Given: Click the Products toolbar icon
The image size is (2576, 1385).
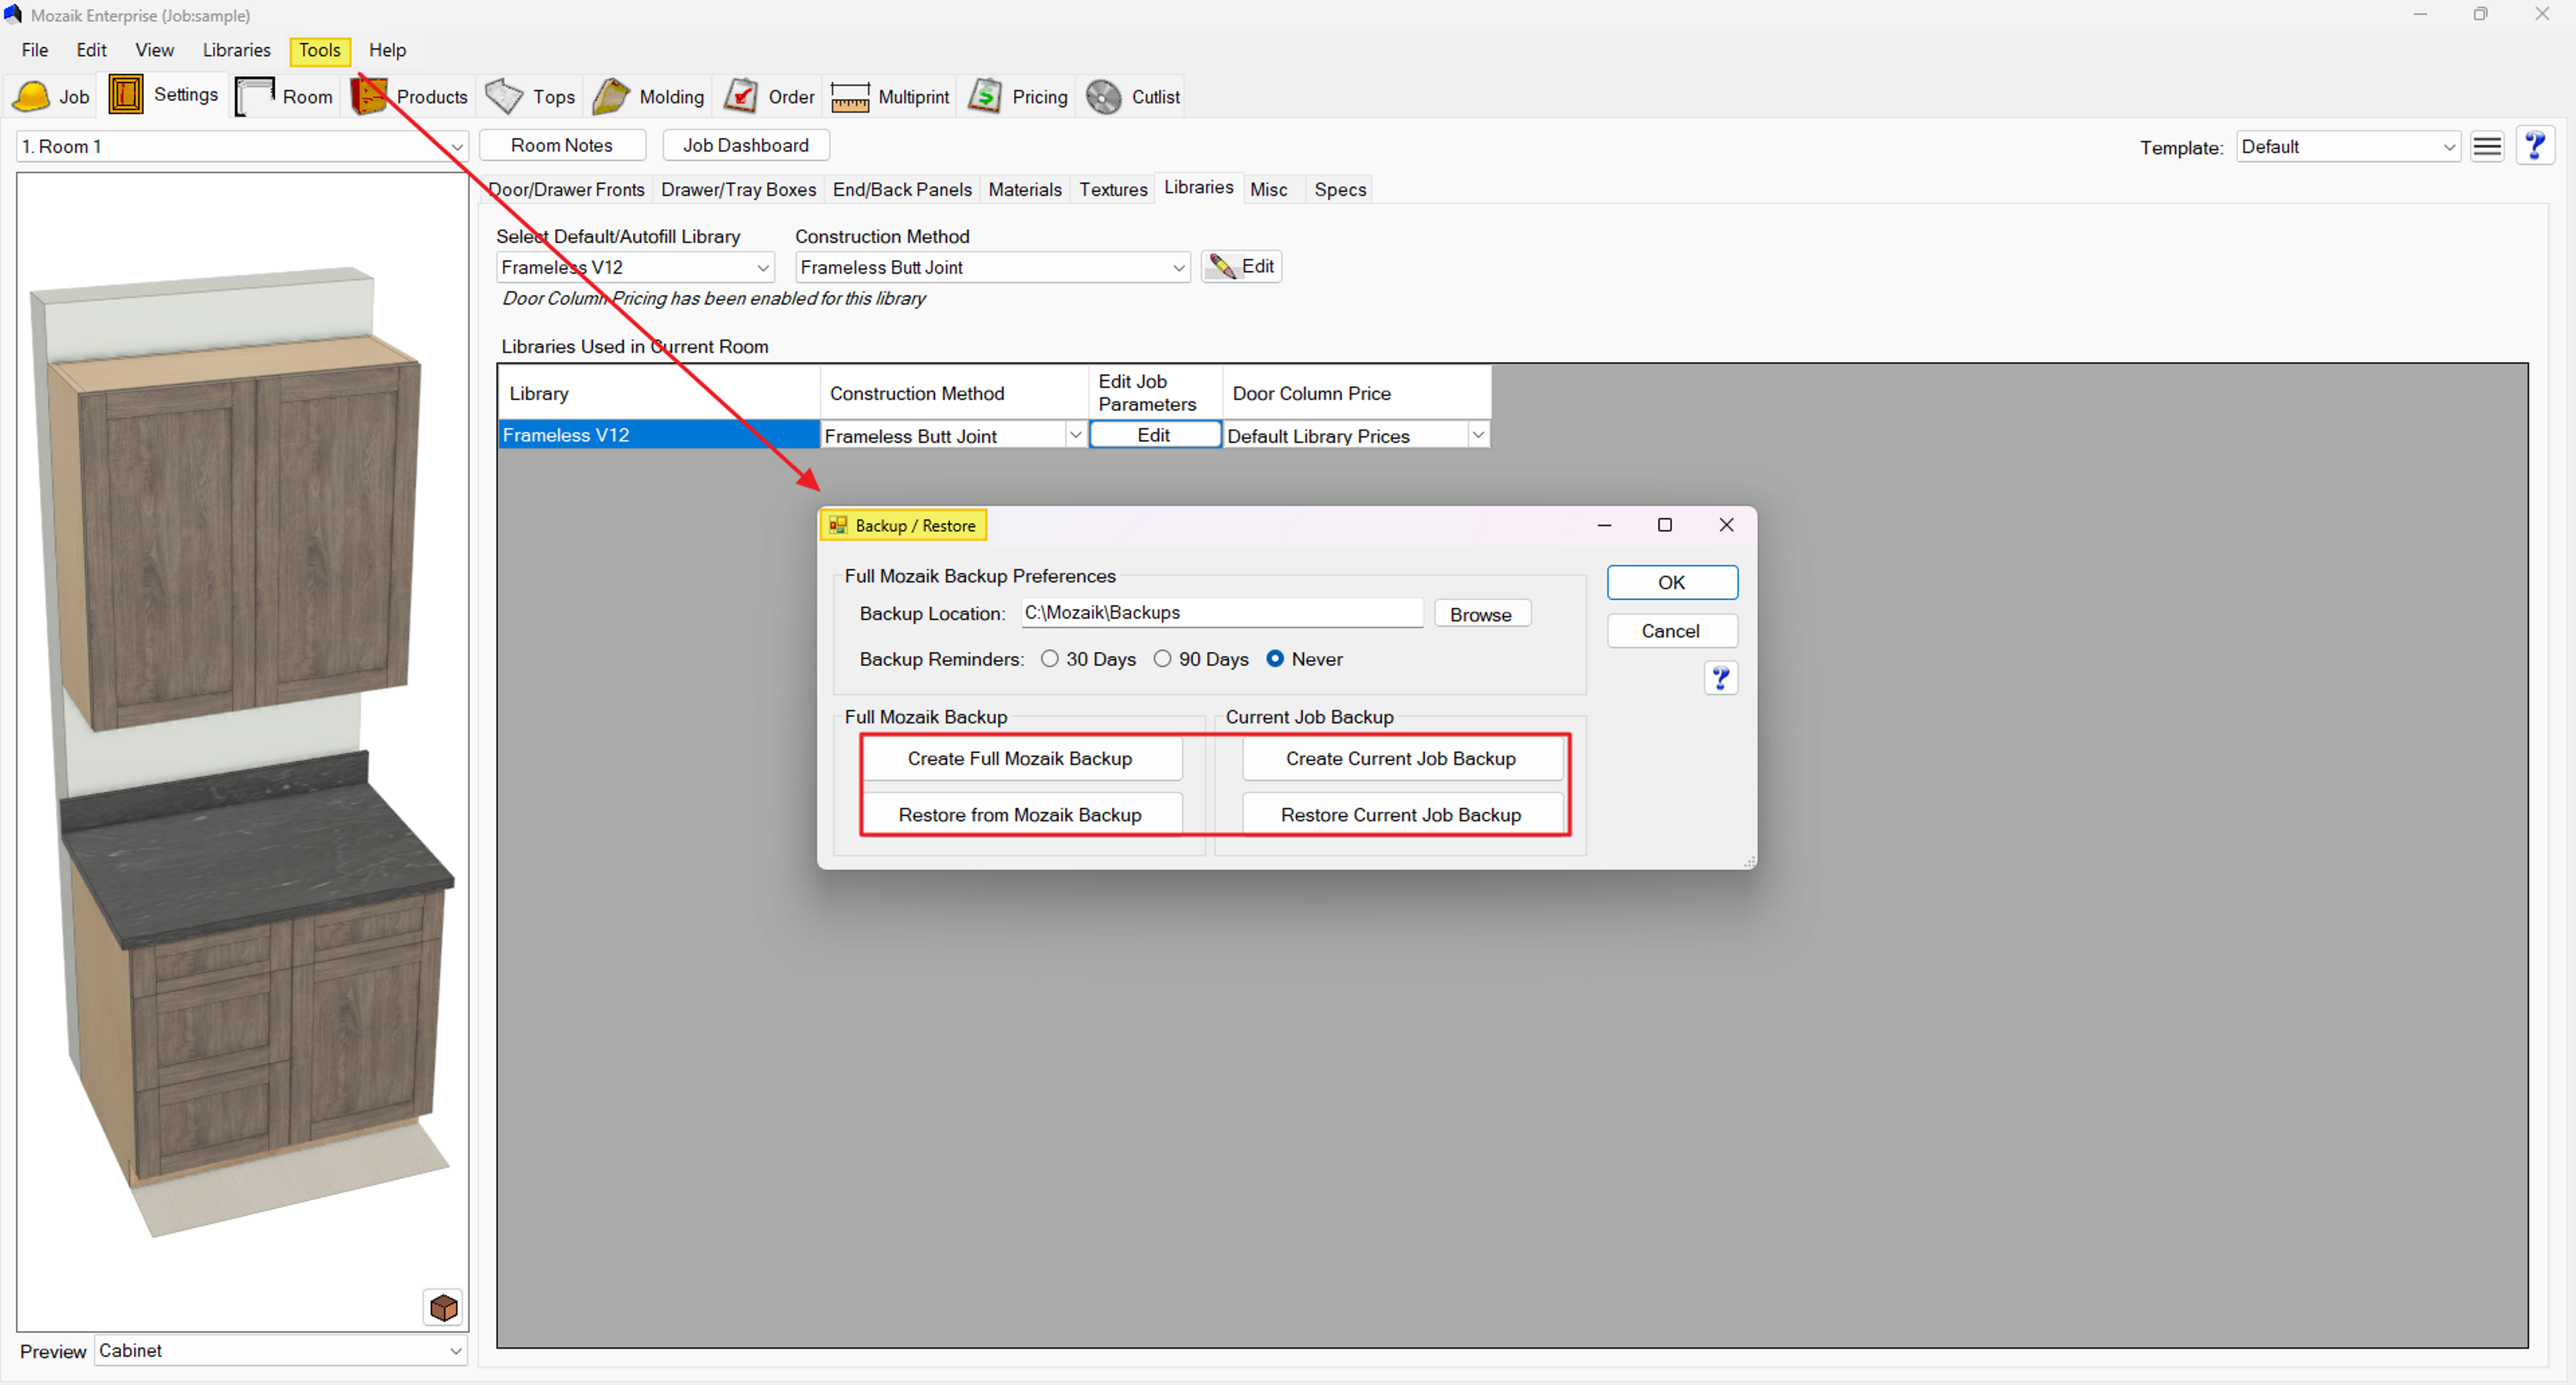Looking at the screenshot, I should 369,96.
